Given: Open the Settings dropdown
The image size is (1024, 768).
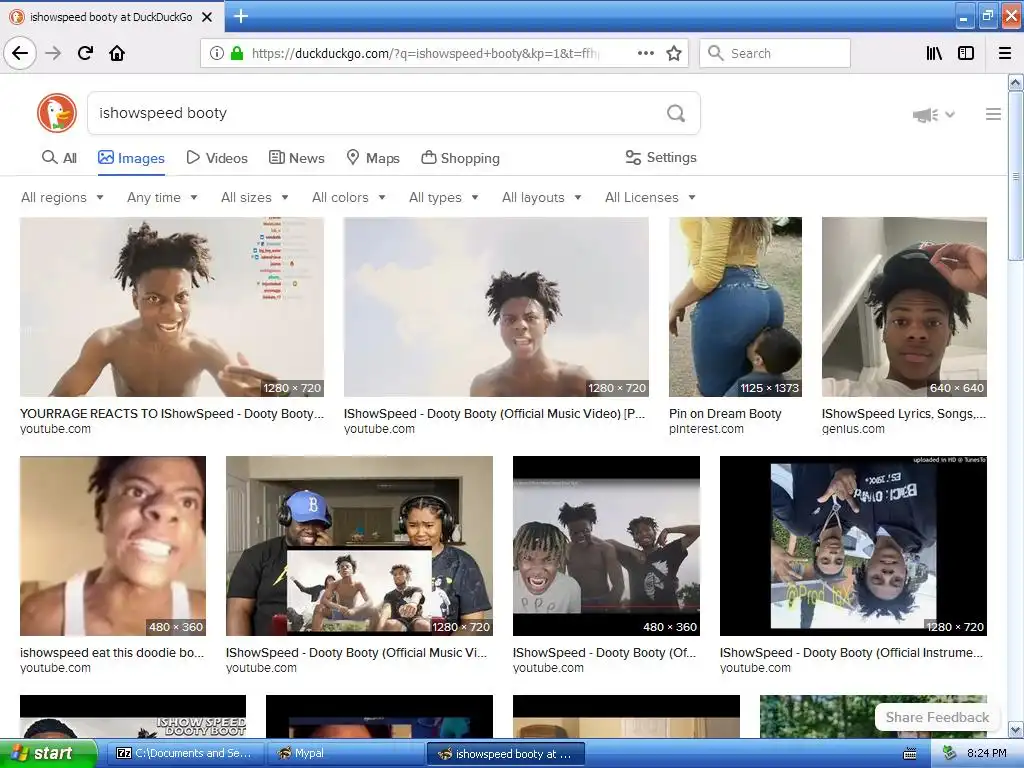Looking at the screenshot, I should pos(661,157).
